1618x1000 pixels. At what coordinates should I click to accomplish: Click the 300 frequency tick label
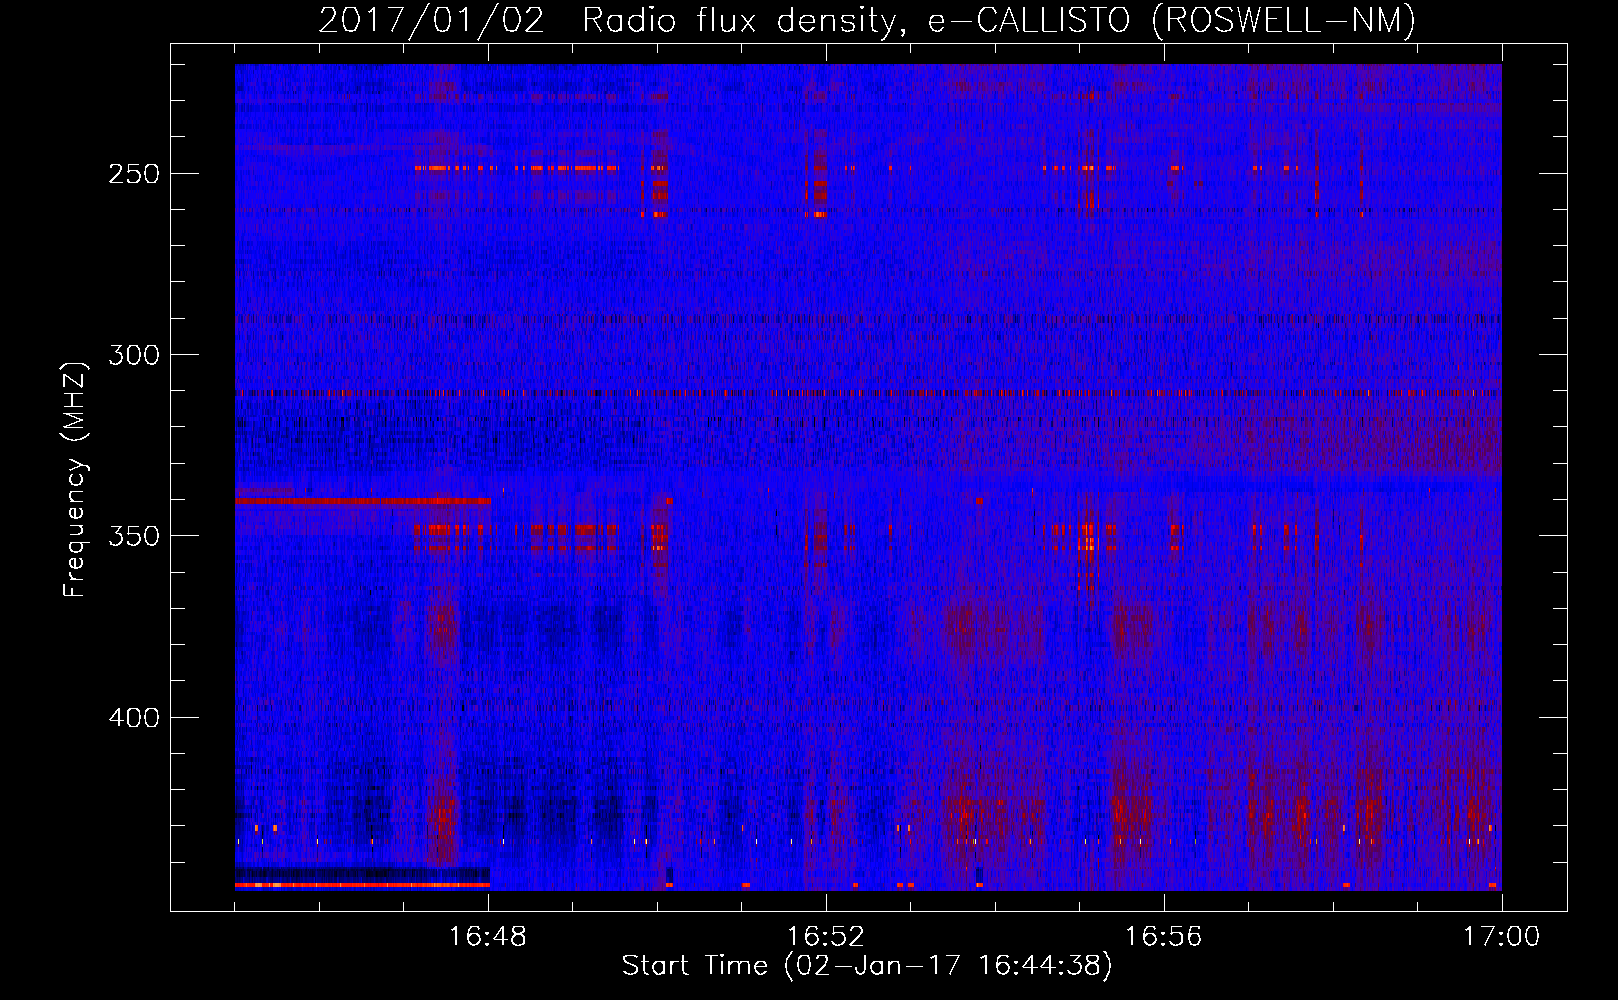click(134, 355)
